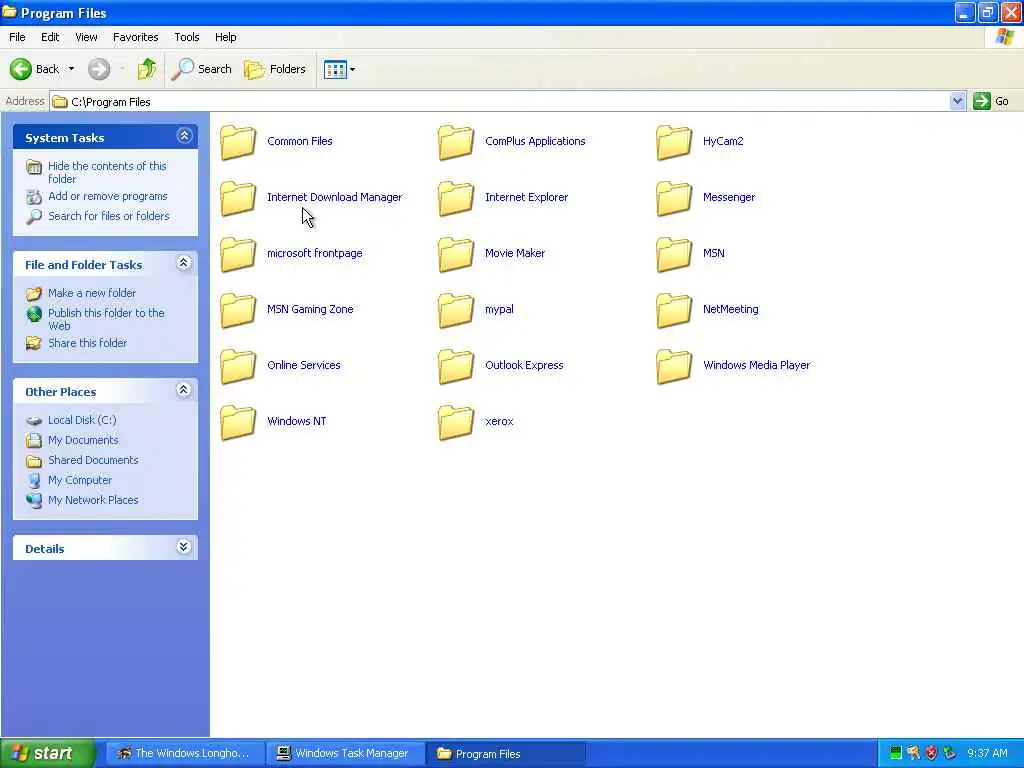Click Add or remove programs link
Screen dimensions: 1024x768
click(108, 196)
